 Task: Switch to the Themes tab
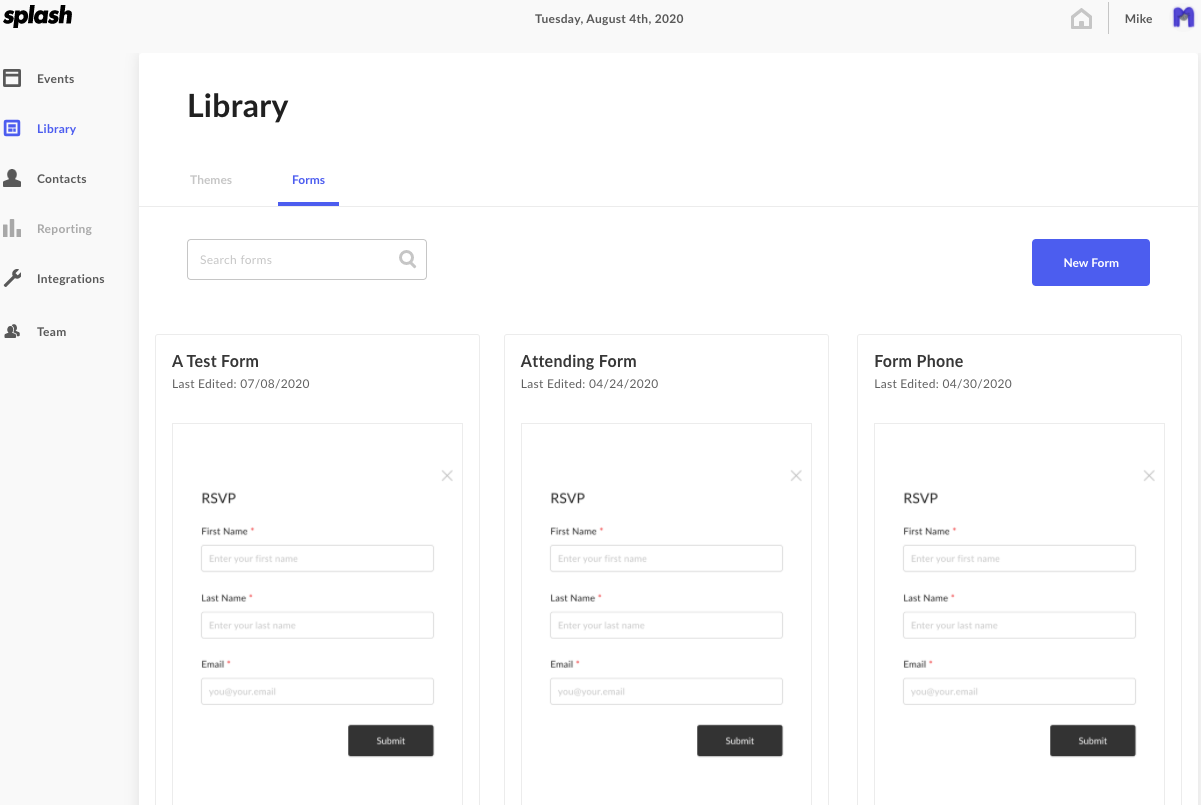pyautogui.click(x=211, y=180)
